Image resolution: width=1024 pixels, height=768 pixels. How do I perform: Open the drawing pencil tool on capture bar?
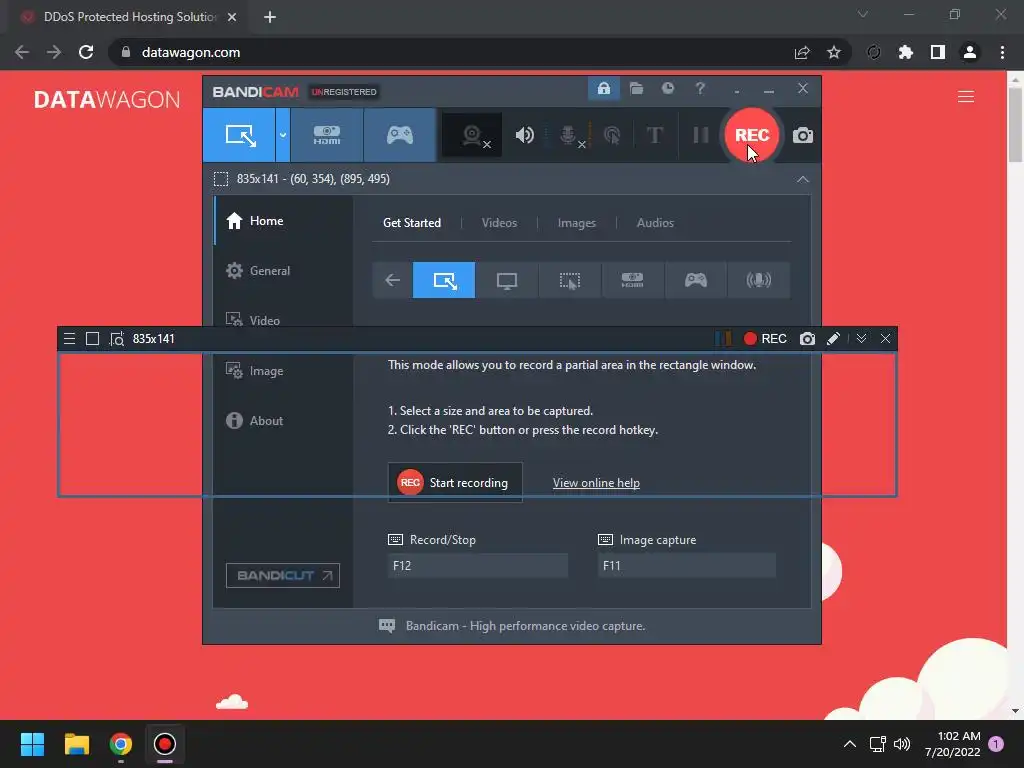[833, 338]
